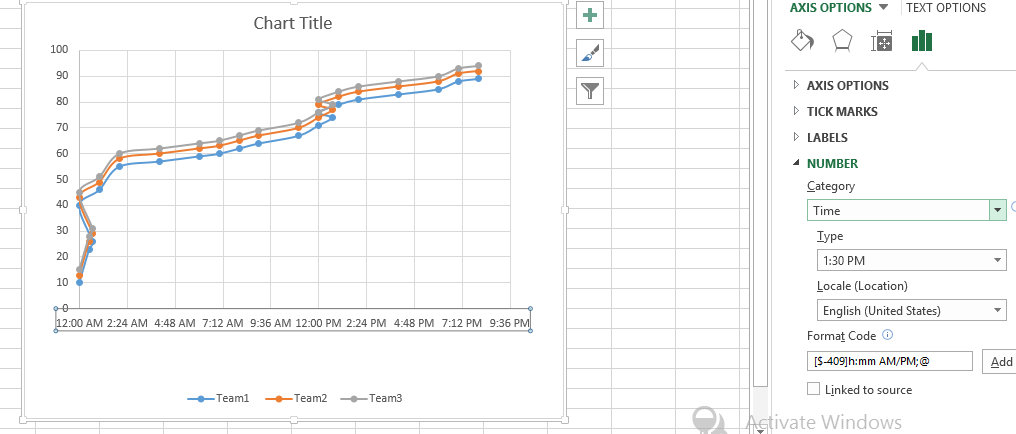1016x434 pixels.
Task: Open the Chart Elements plus button
Action: point(590,15)
